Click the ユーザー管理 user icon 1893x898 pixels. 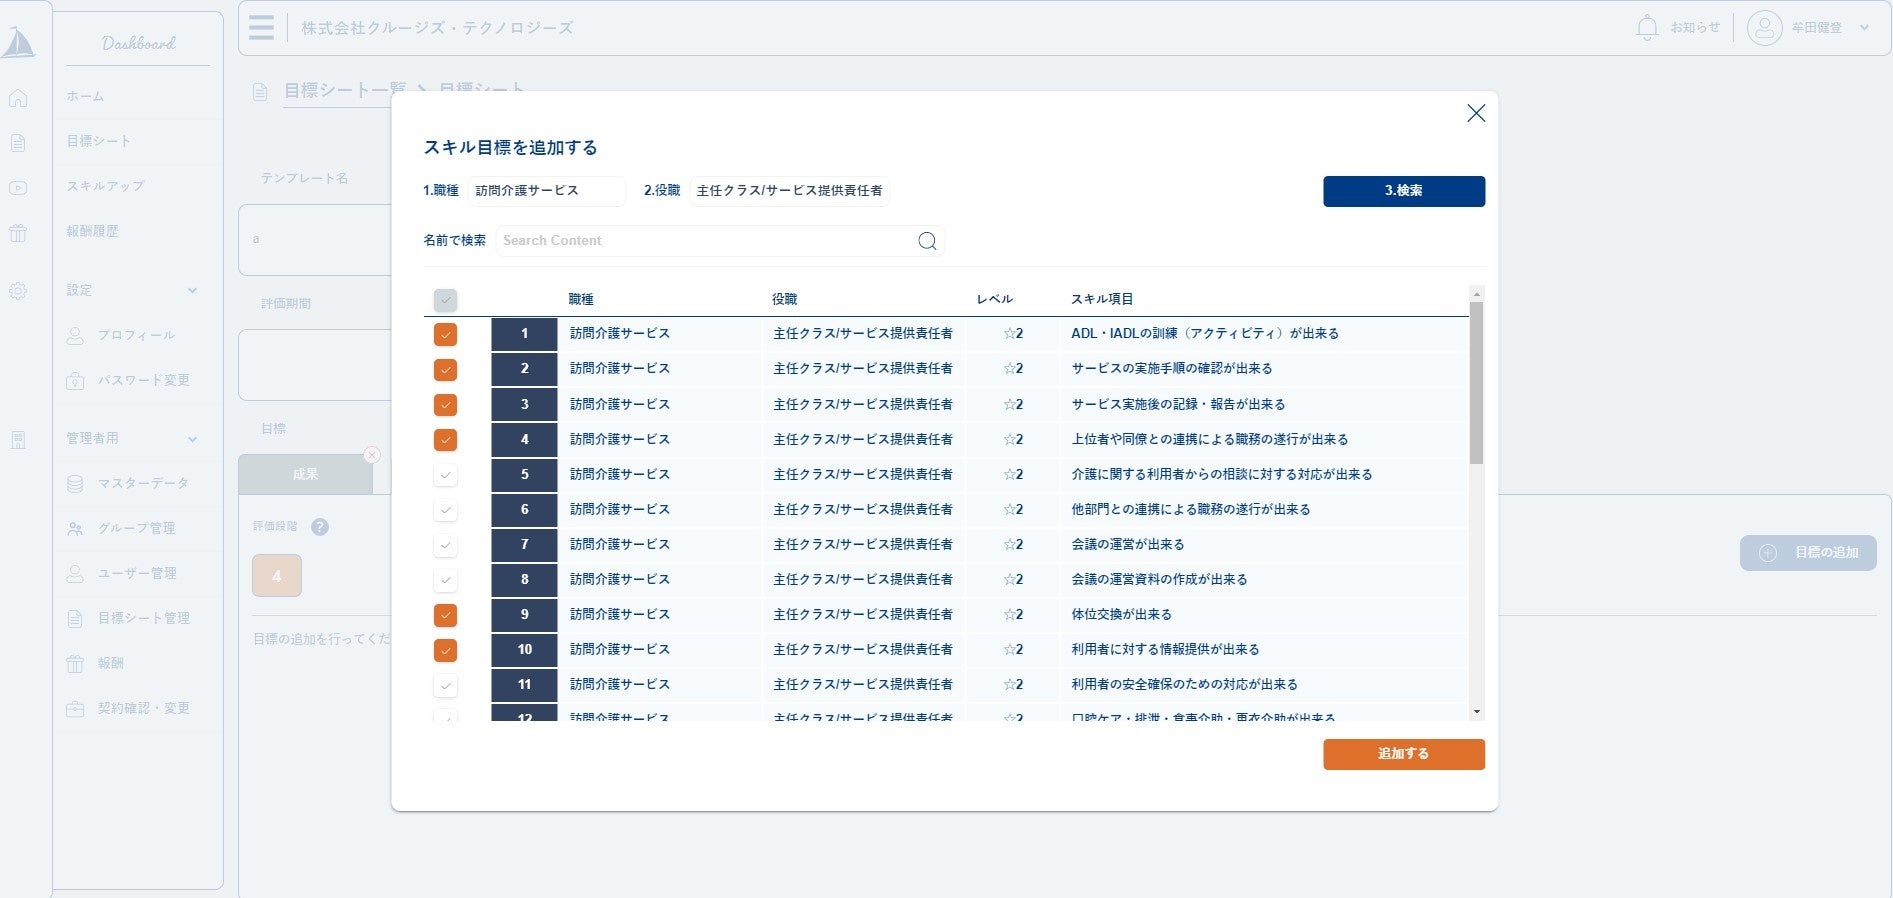point(75,574)
